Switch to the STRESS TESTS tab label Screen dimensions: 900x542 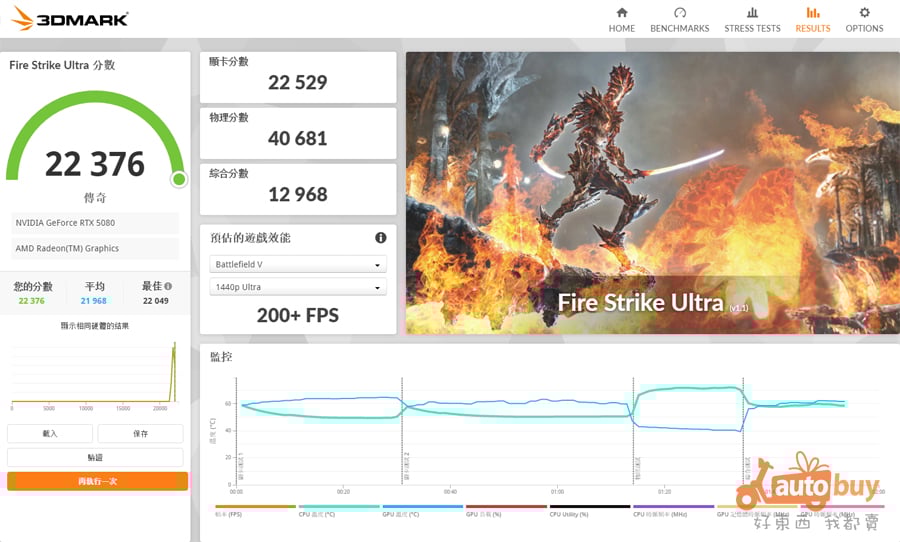pos(752,29)
